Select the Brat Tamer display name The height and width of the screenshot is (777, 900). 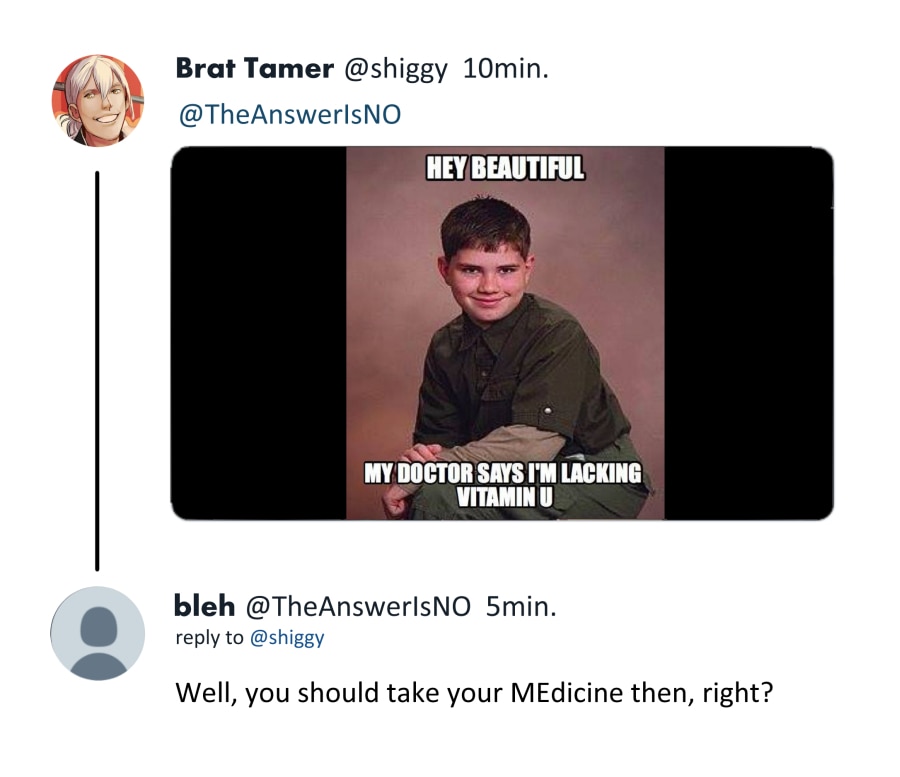click(254, 68)
